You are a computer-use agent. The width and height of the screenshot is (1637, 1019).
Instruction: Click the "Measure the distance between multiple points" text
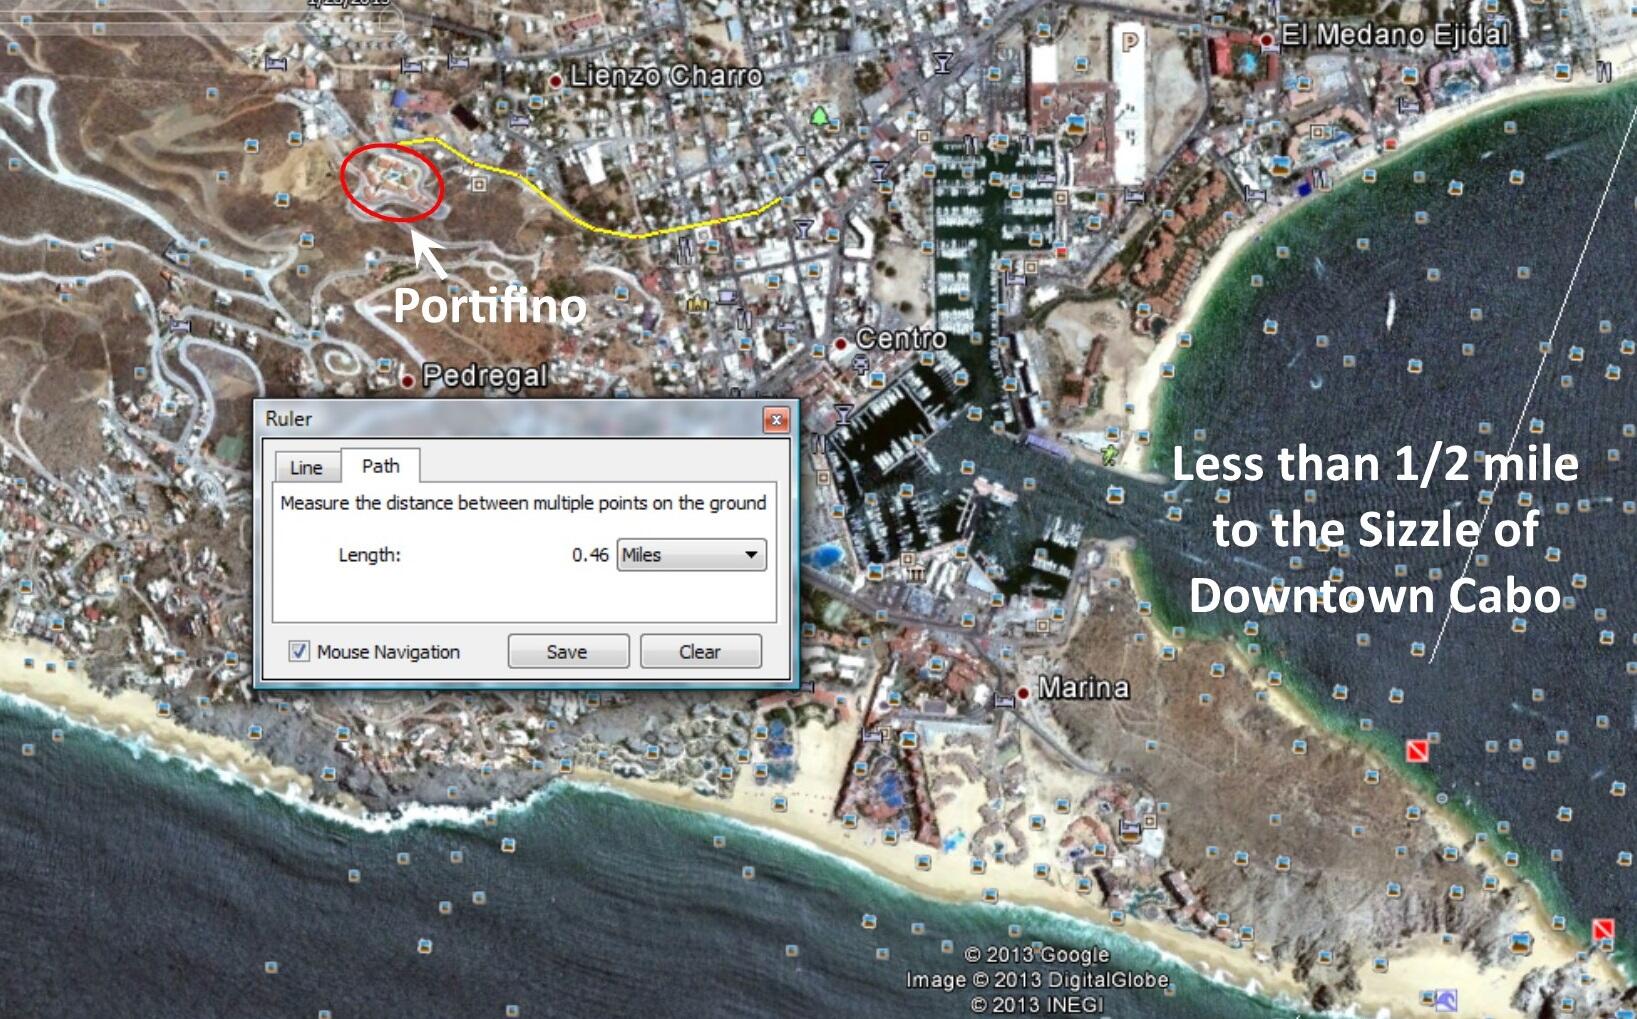pos(523,503)
